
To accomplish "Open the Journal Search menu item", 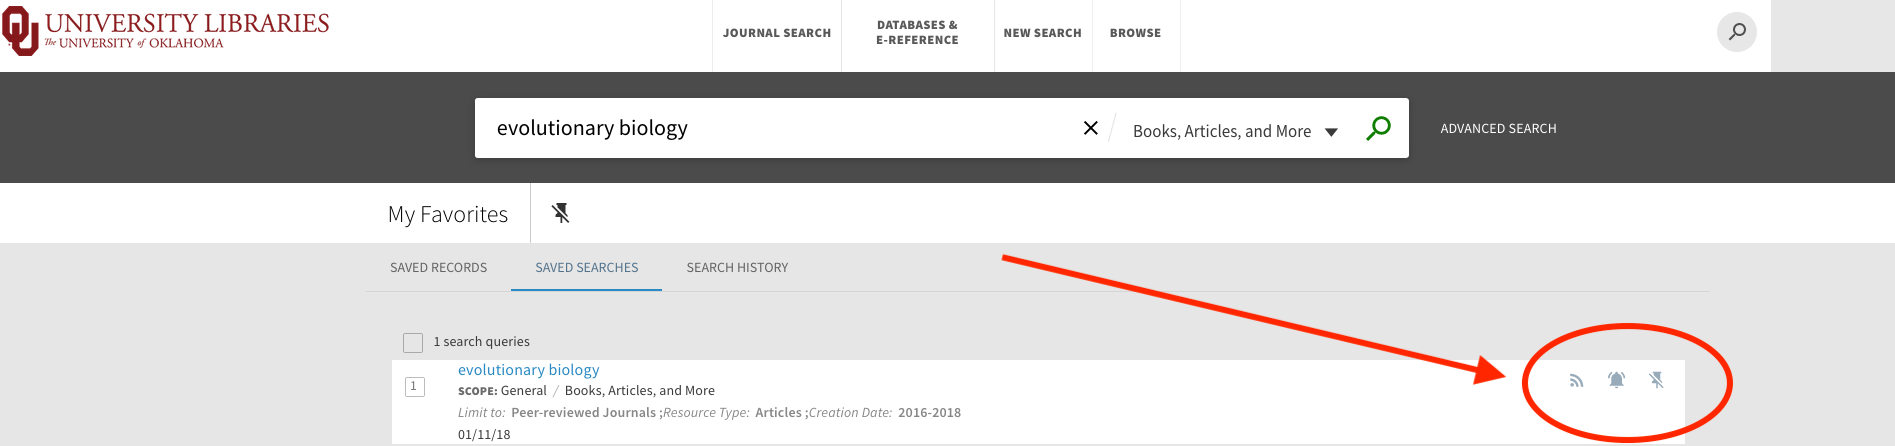I will (x=777, y=33).
